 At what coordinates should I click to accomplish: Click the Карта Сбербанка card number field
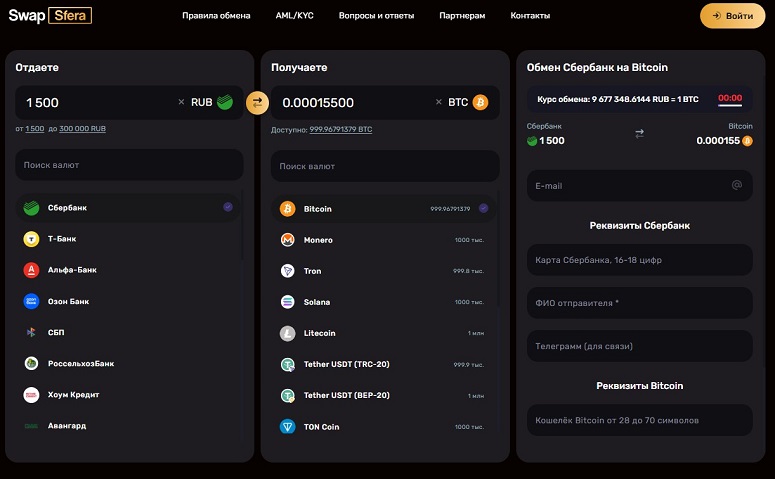coord(640,260)
